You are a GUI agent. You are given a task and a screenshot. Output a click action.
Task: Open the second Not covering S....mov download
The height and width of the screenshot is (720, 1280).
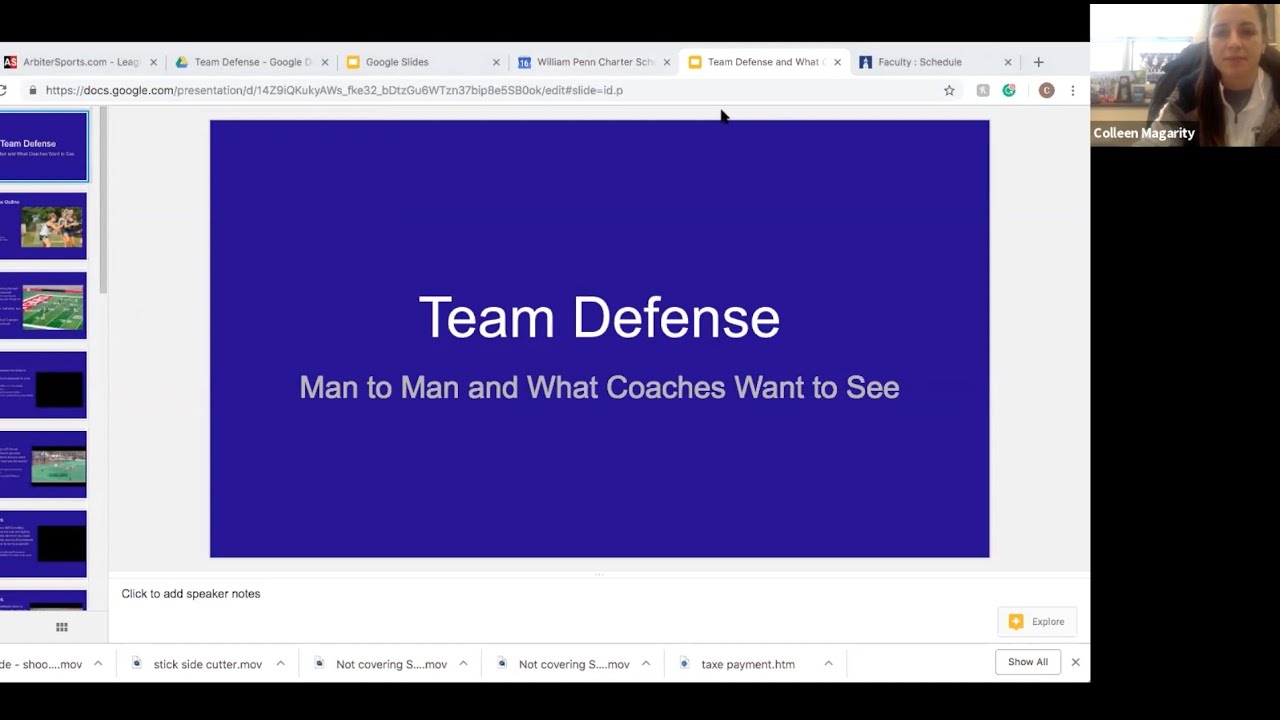pos(564,664)
